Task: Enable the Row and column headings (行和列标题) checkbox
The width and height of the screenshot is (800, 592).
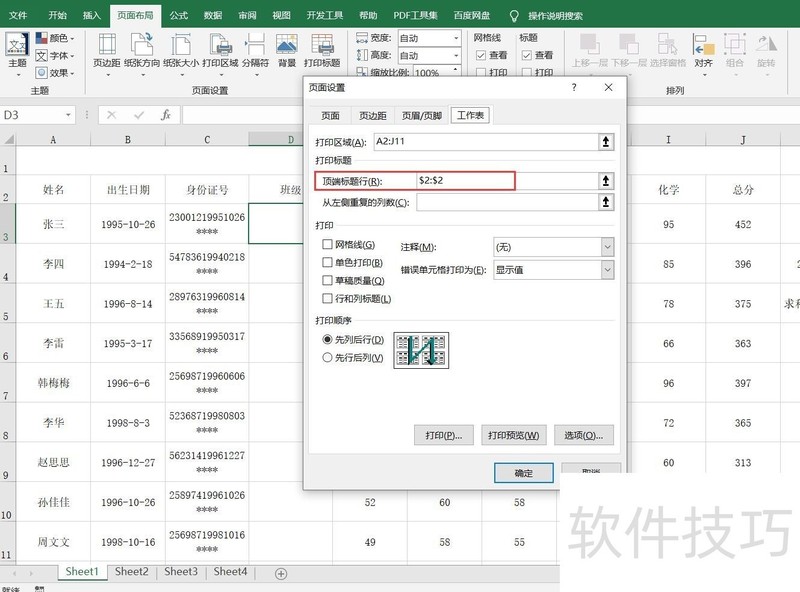Action: tap(327, 298)
